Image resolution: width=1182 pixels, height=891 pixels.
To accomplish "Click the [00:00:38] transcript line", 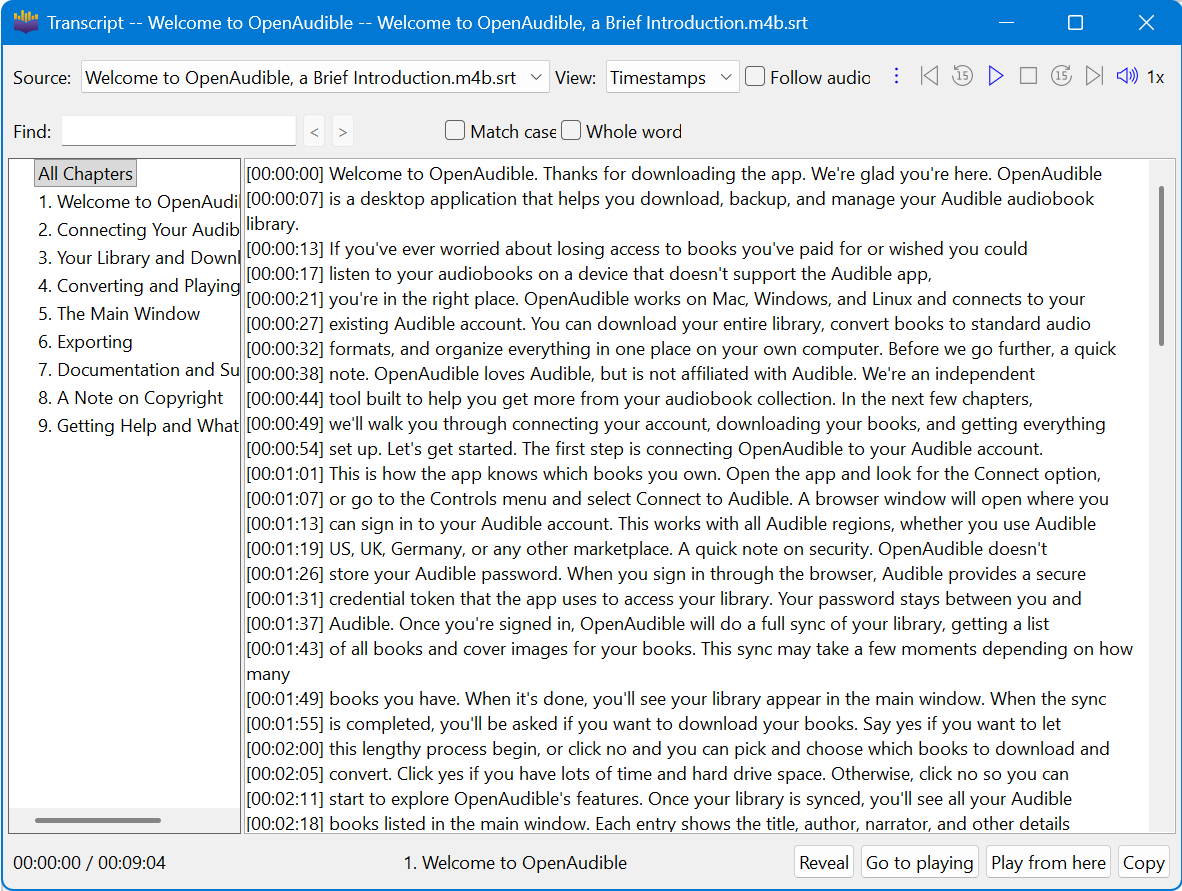I will click(641, 374).
